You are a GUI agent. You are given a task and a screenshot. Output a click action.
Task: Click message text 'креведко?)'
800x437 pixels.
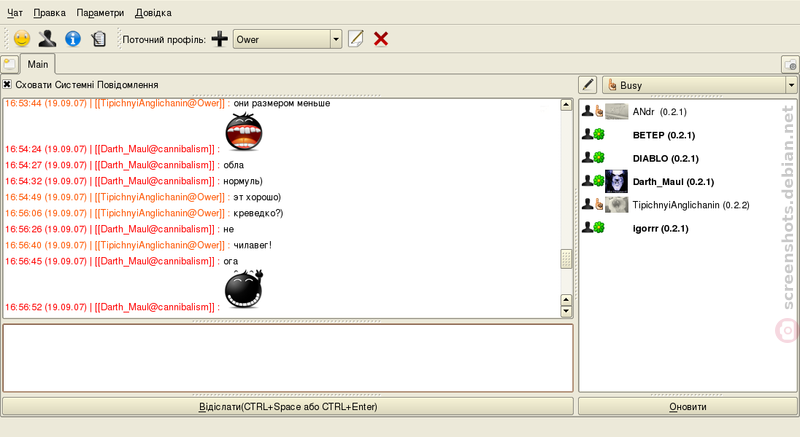(x=258, y=213)
